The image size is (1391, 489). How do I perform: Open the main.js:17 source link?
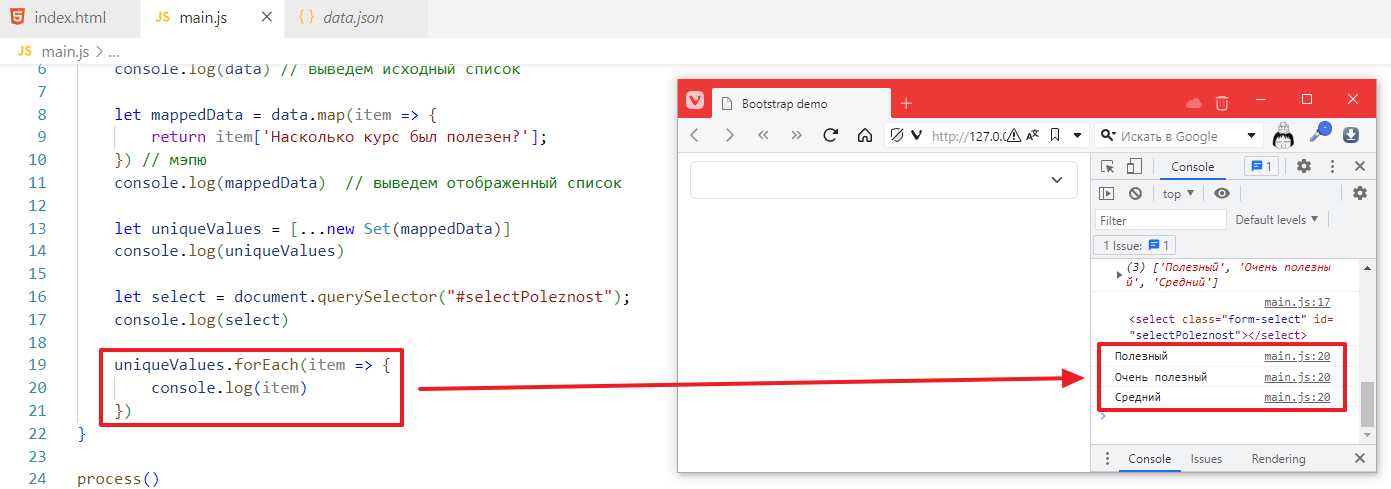[1297, 302]
